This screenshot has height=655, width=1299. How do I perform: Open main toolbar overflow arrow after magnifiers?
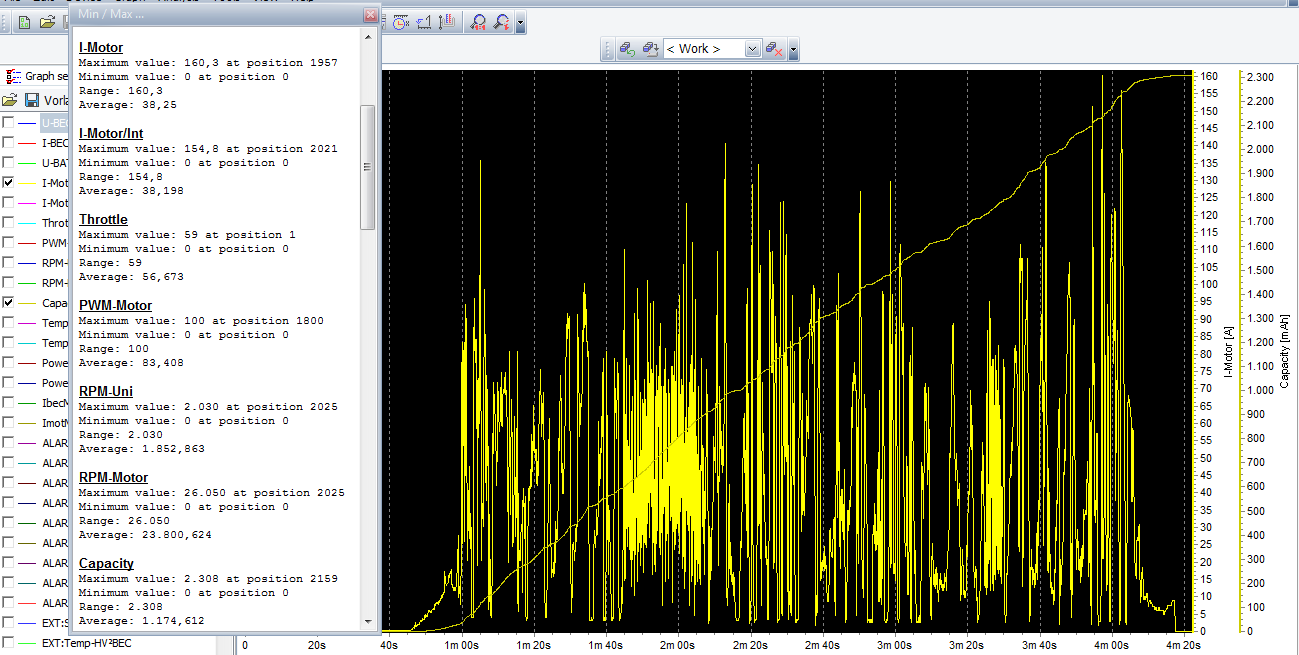[x=521, y=22]
